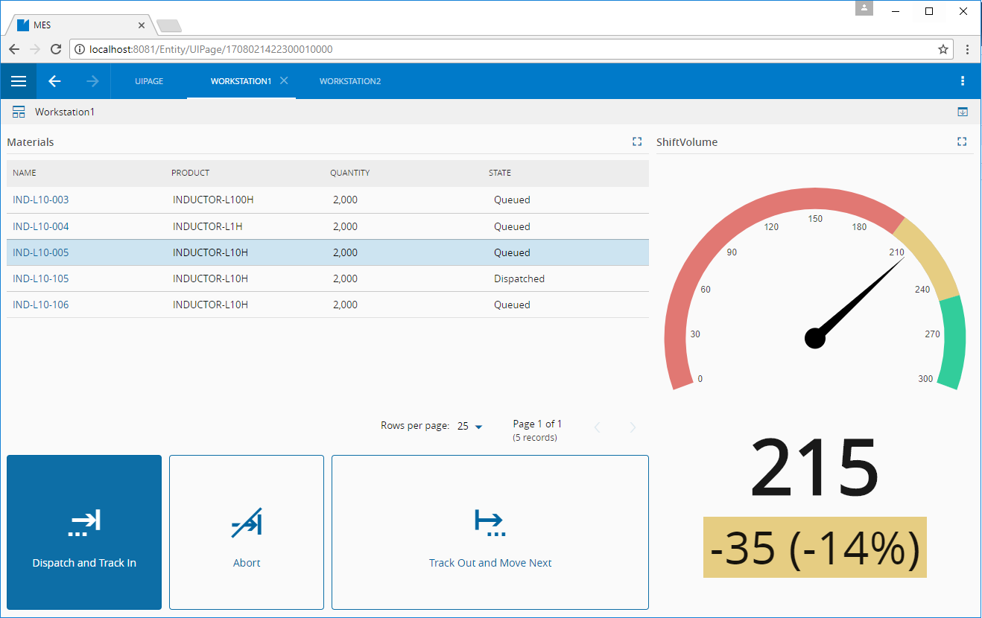The width and height of the screenshot is (982, 618).
Task: Click the MES back arrow icon
Action: coord(55,81)
